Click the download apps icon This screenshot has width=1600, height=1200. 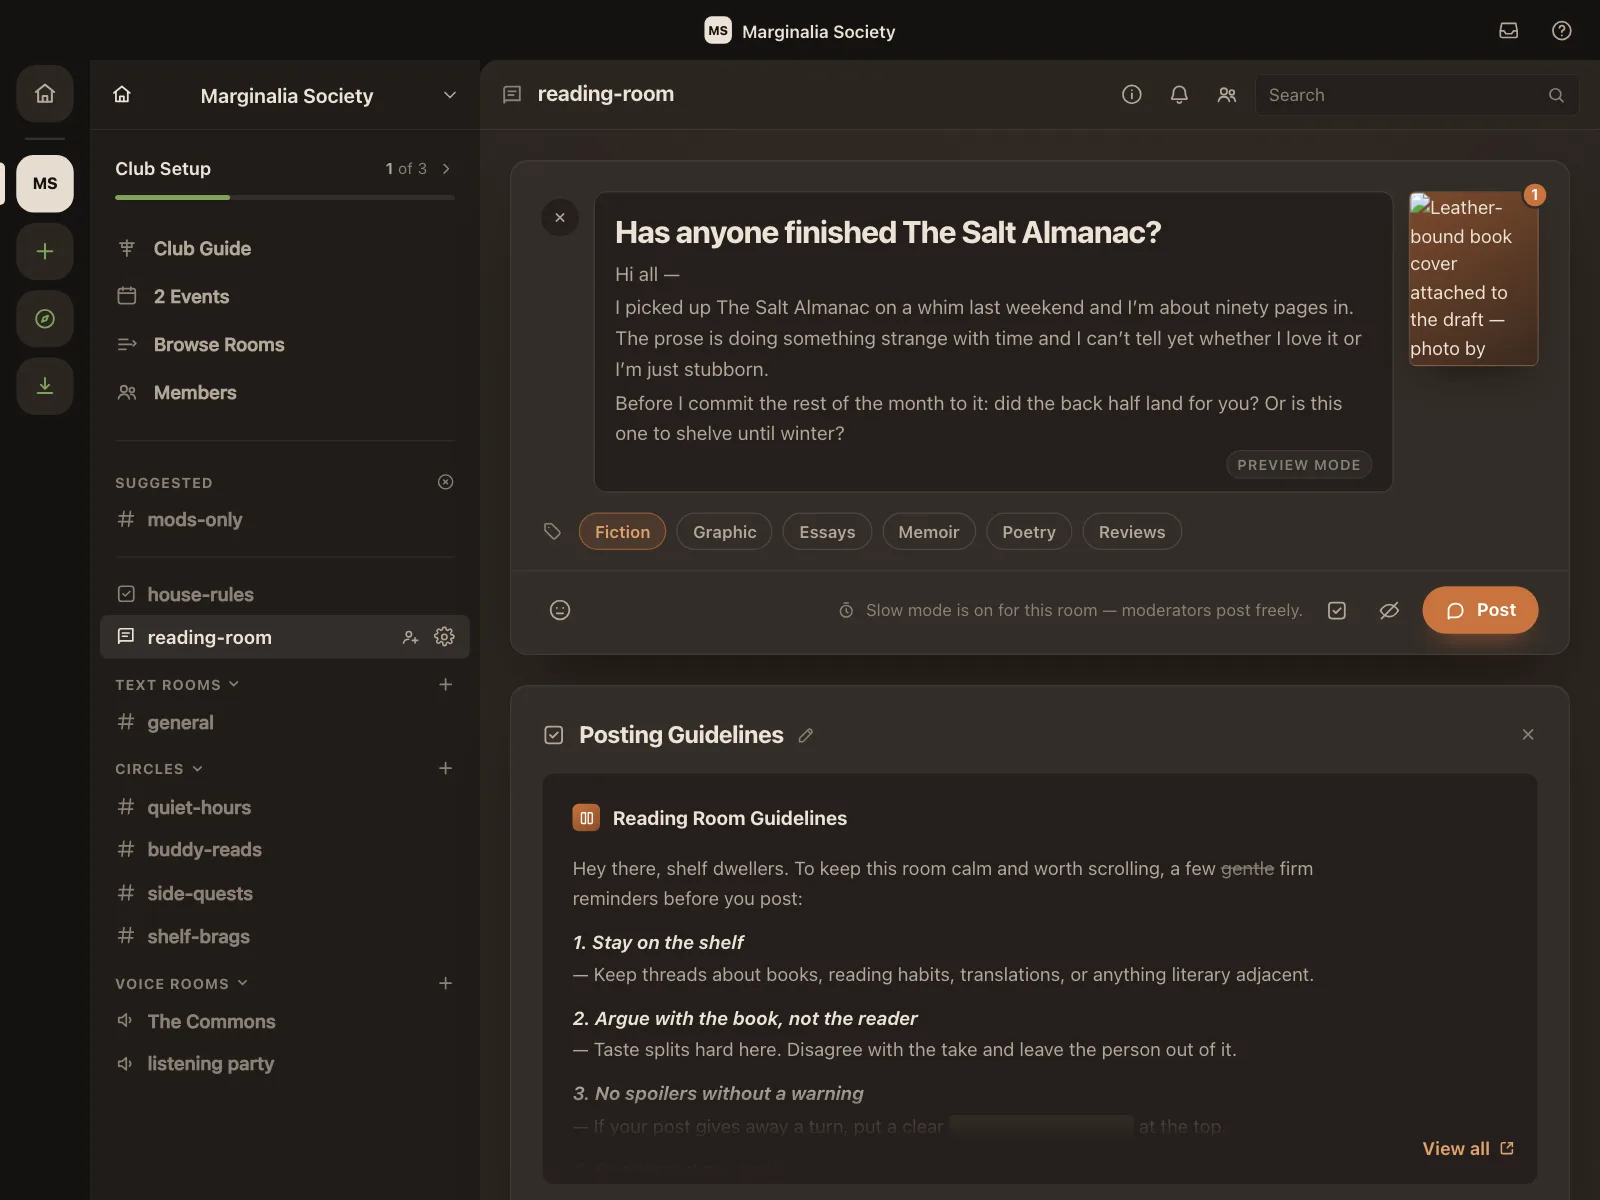point(45,386)
